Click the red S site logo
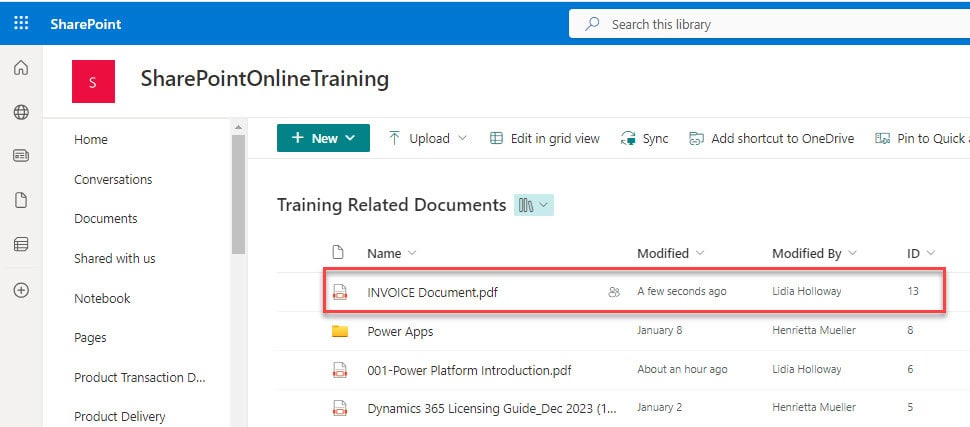This screenshot has height=427, width=970. tap(93, 81)
